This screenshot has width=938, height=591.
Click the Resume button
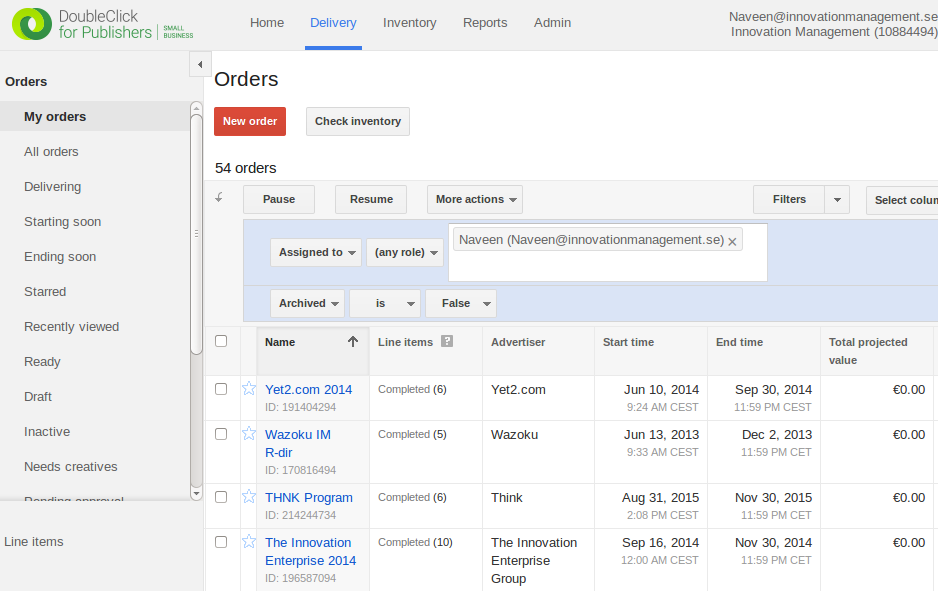[x=371, y=199]
